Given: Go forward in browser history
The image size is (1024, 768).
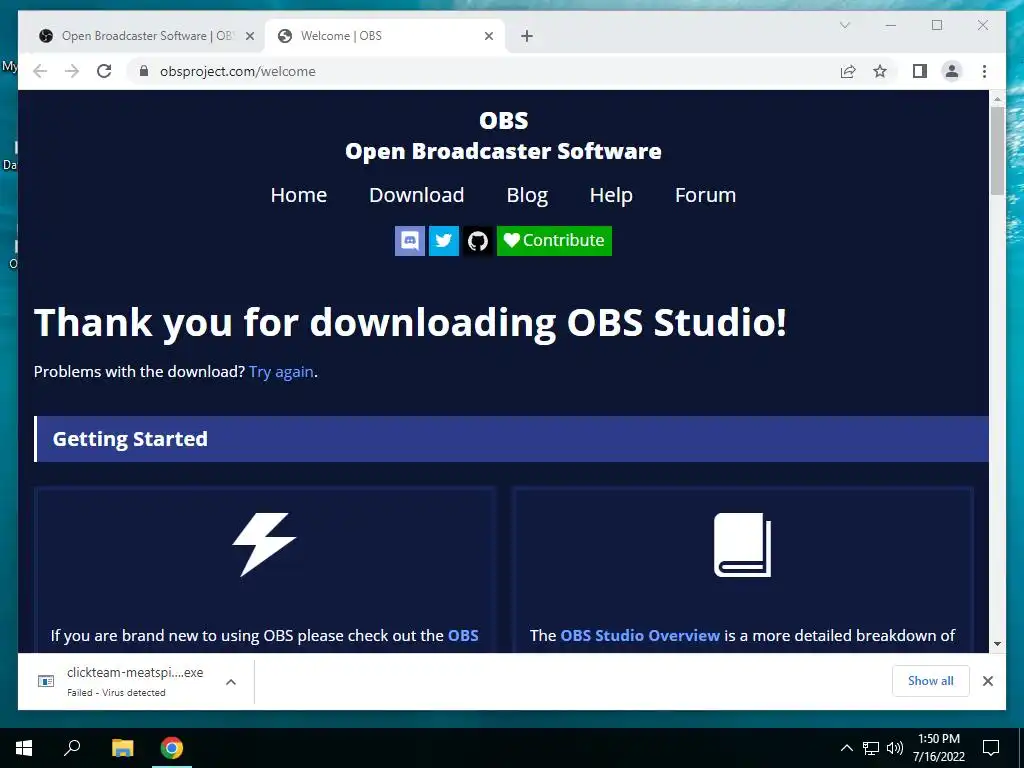Looking at the screenshot, I should (72, 71).
